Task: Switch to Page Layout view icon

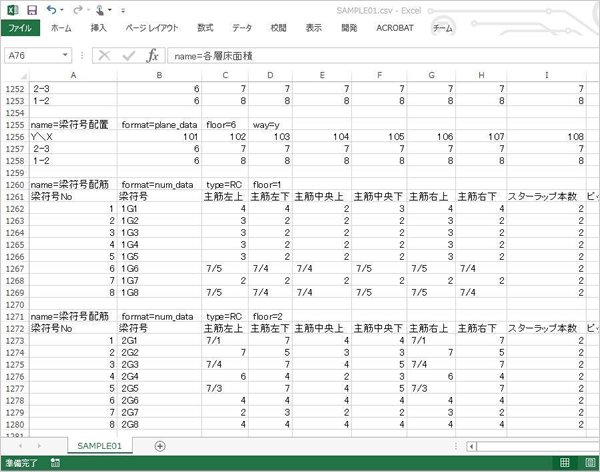Action: coord(590,463)
